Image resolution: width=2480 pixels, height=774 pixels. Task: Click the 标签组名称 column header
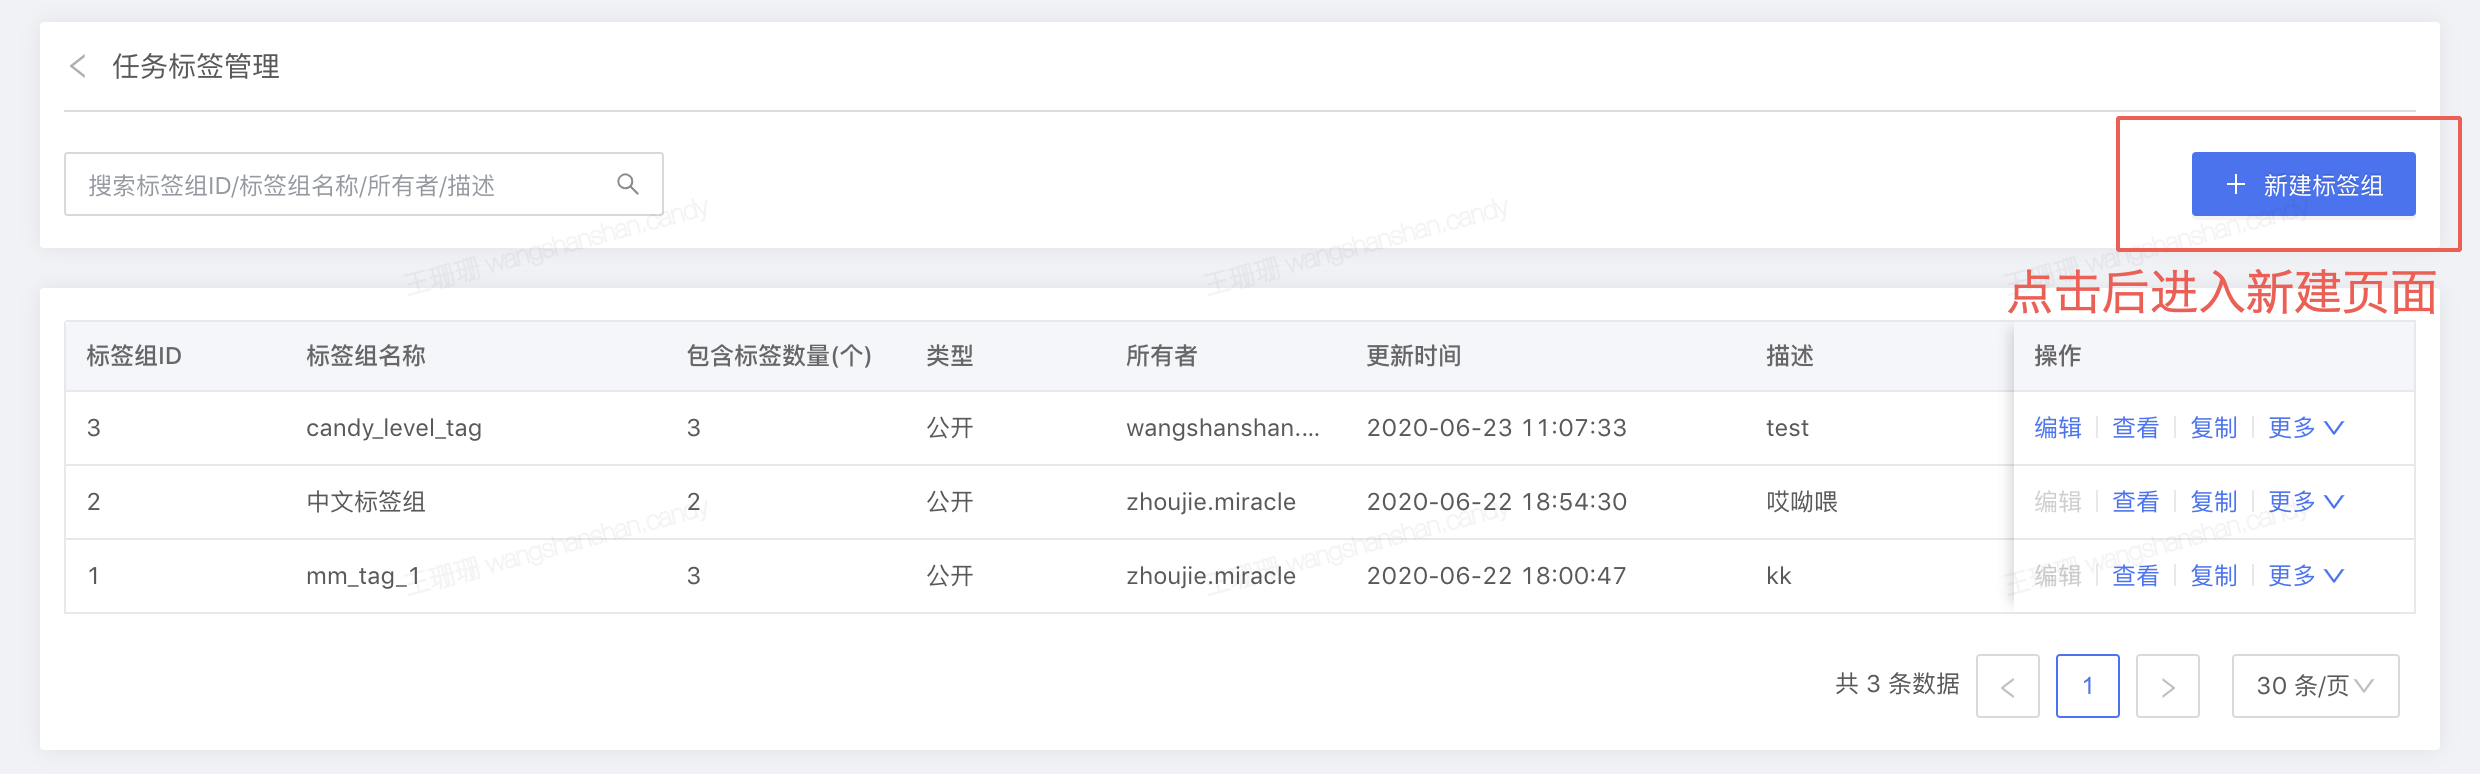pos(366,356)
